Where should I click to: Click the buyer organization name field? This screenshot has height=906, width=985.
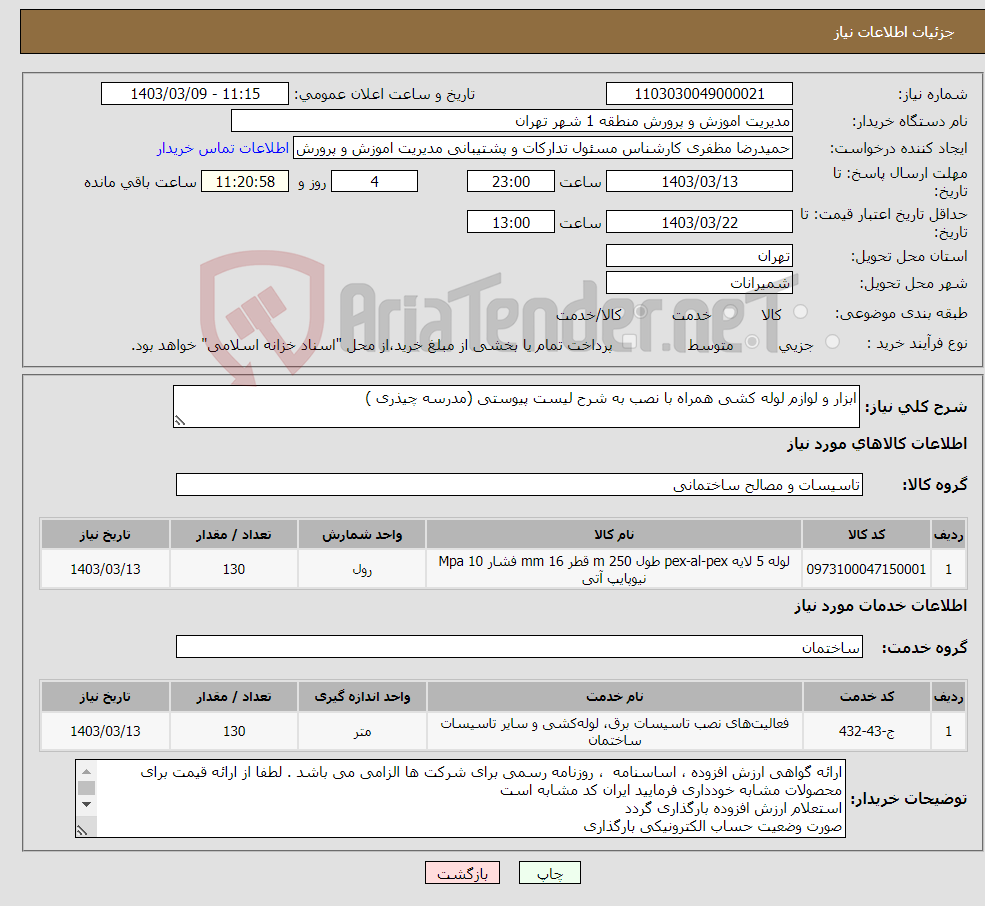click(512, 121)
